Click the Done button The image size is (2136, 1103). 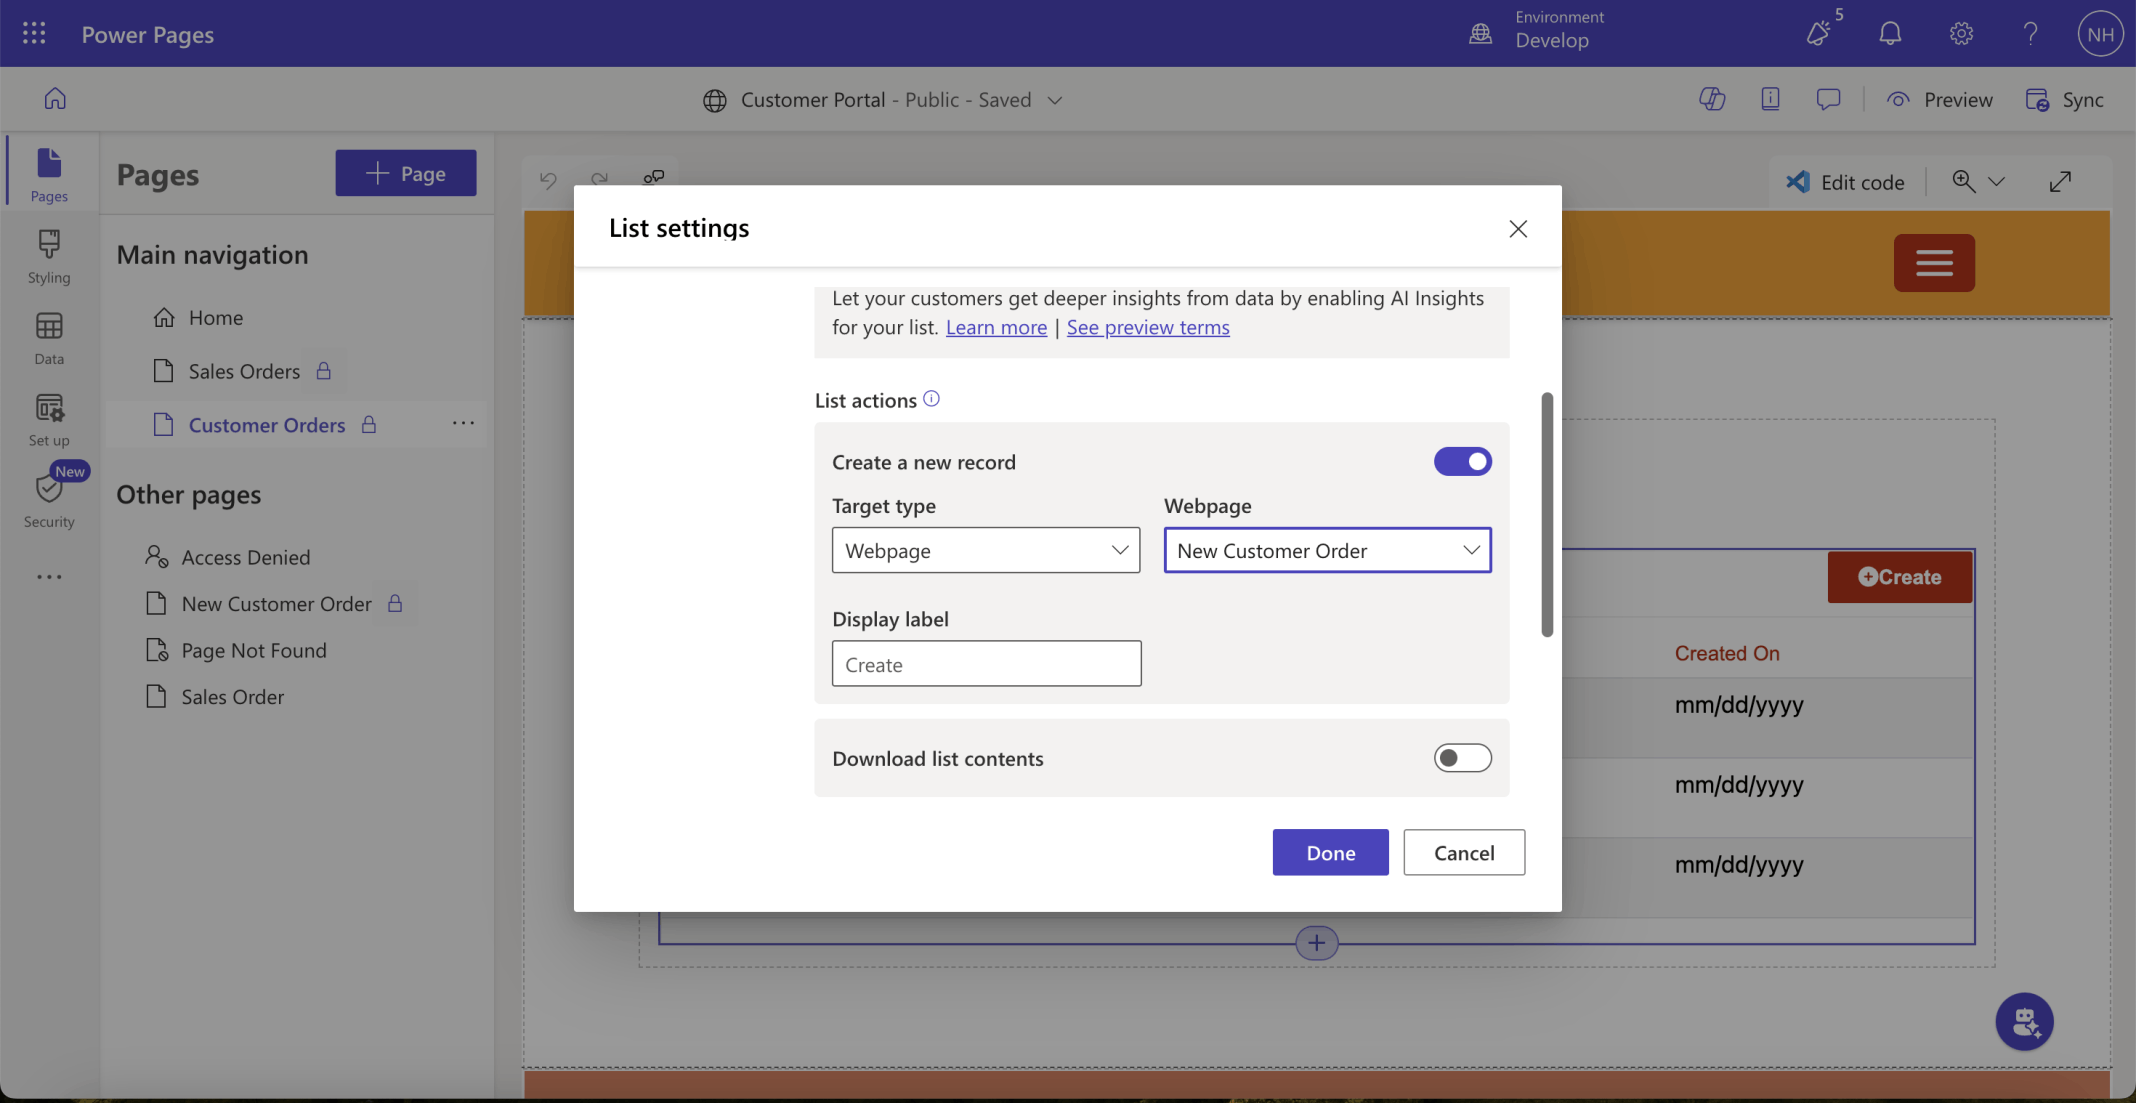(x=1330, y=852)
